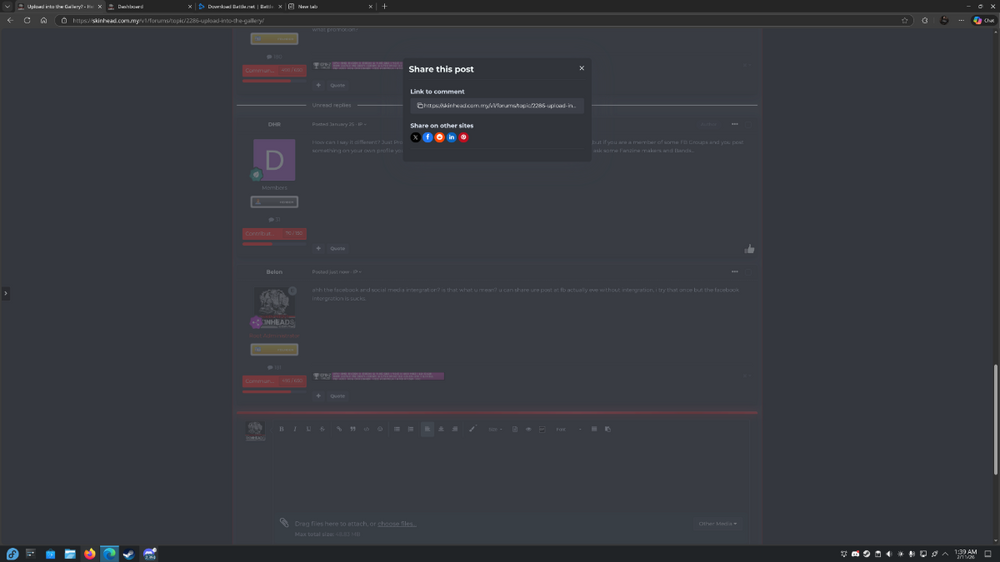Toggle underline formatting in reply editor
Screen dimensions: 1000x562
pos(308,429)
